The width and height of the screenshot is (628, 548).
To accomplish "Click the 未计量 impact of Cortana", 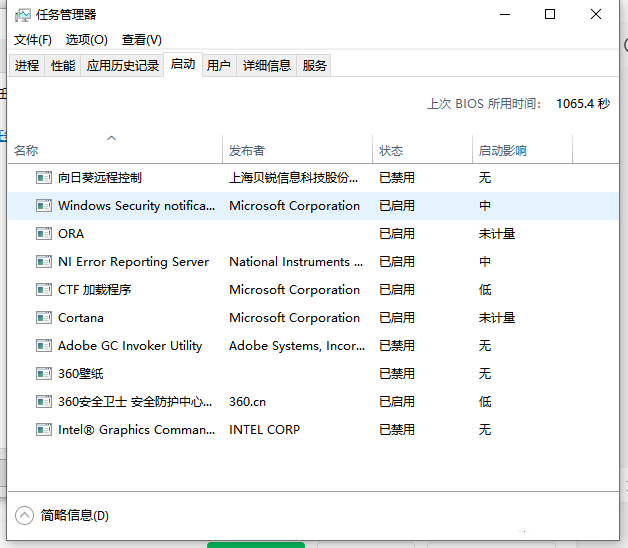I will (497, 318).
